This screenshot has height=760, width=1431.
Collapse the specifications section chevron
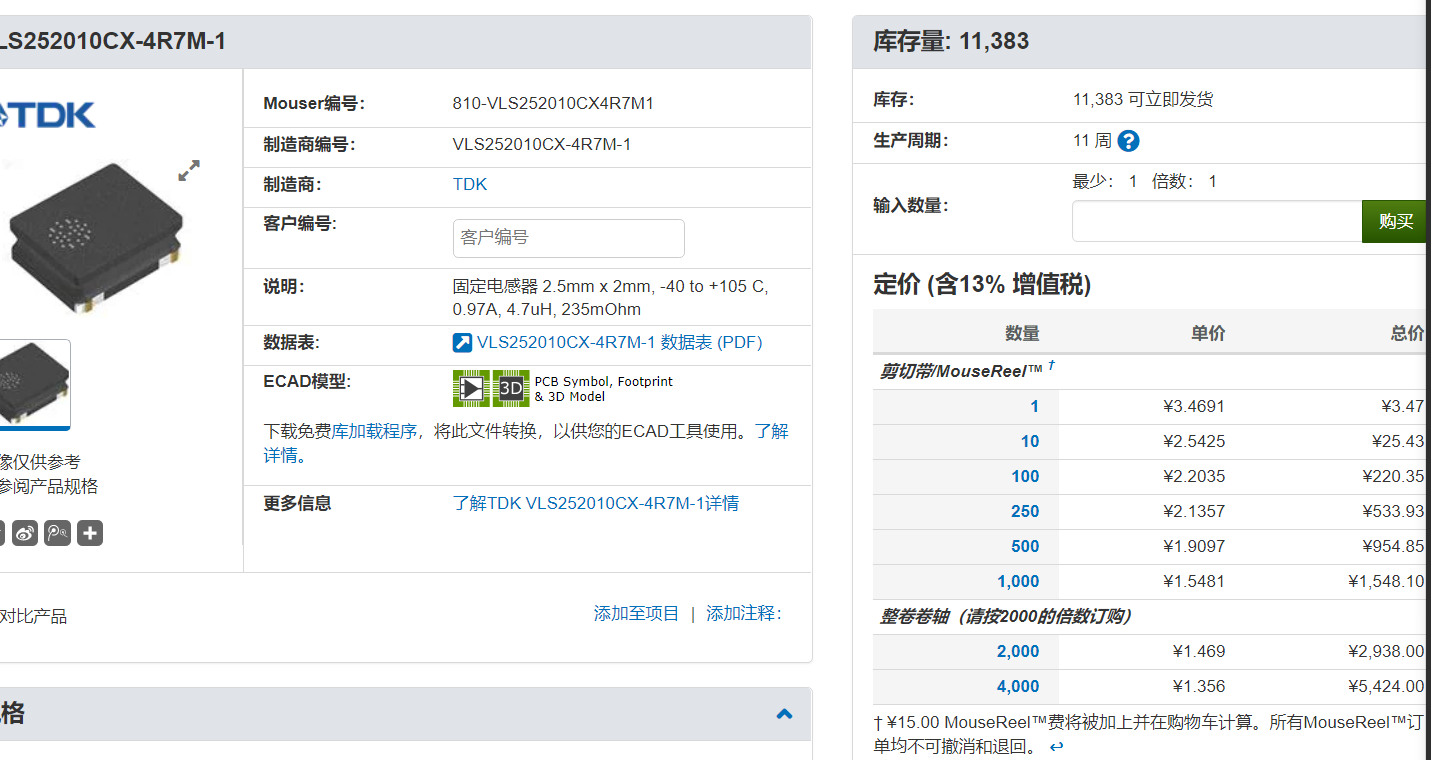(784, 714)
